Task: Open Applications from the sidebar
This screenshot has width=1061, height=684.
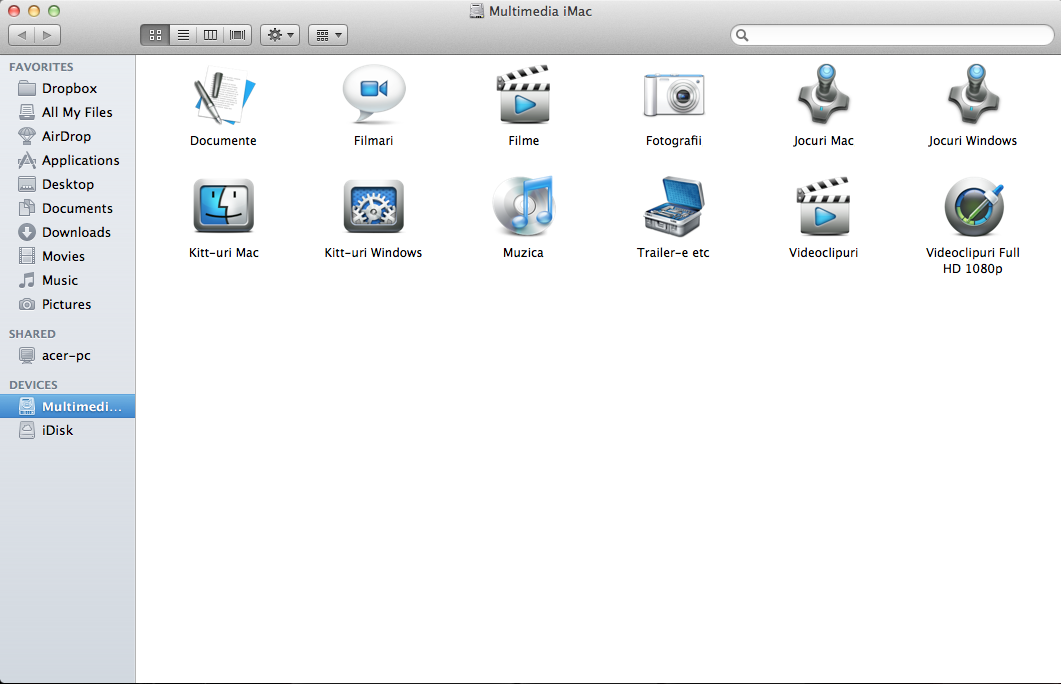Action: click(68, 160)
